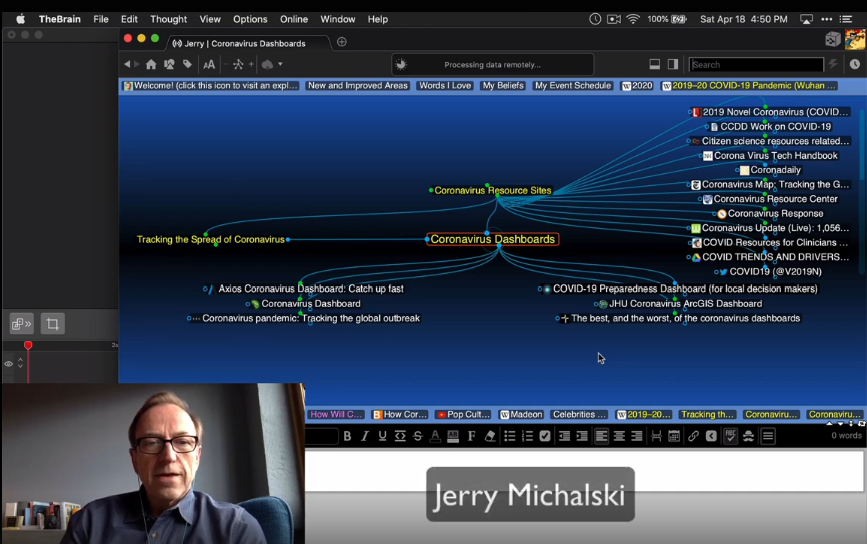This screenshot has width=867, height=544.
Task: Open the Help menu
Action: [x=378, y=19]
